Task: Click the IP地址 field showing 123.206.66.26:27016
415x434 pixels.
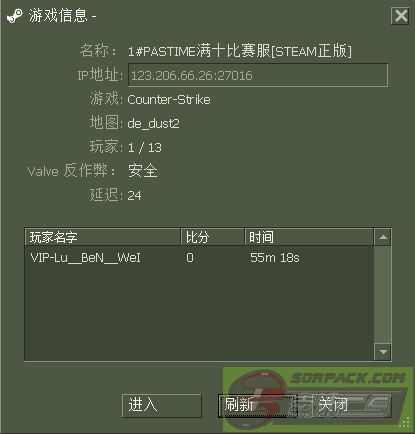Action: pyautogui.click(x=258, y=75)
